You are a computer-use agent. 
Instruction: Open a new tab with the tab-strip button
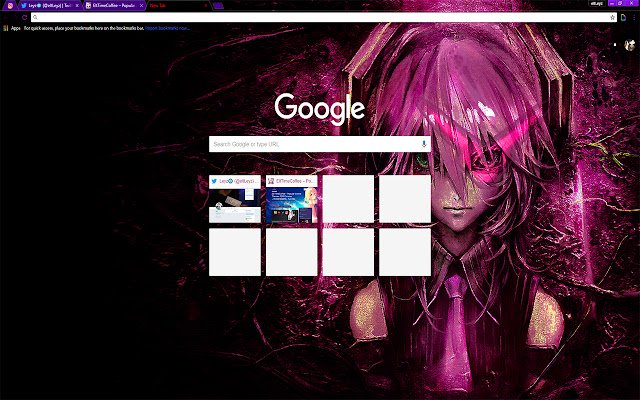click(218, 6)
